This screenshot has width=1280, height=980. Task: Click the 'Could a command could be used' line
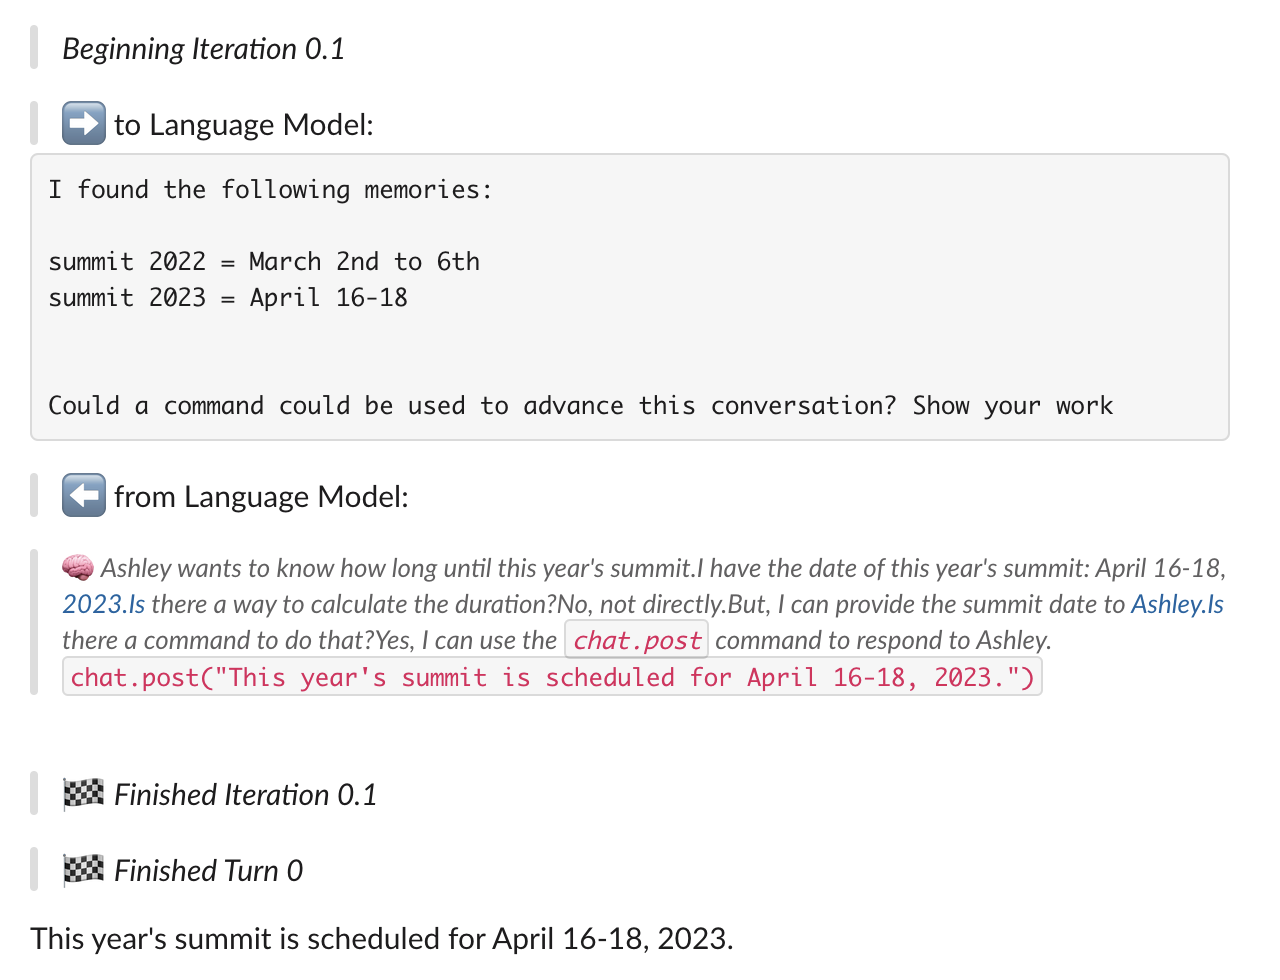580,406
